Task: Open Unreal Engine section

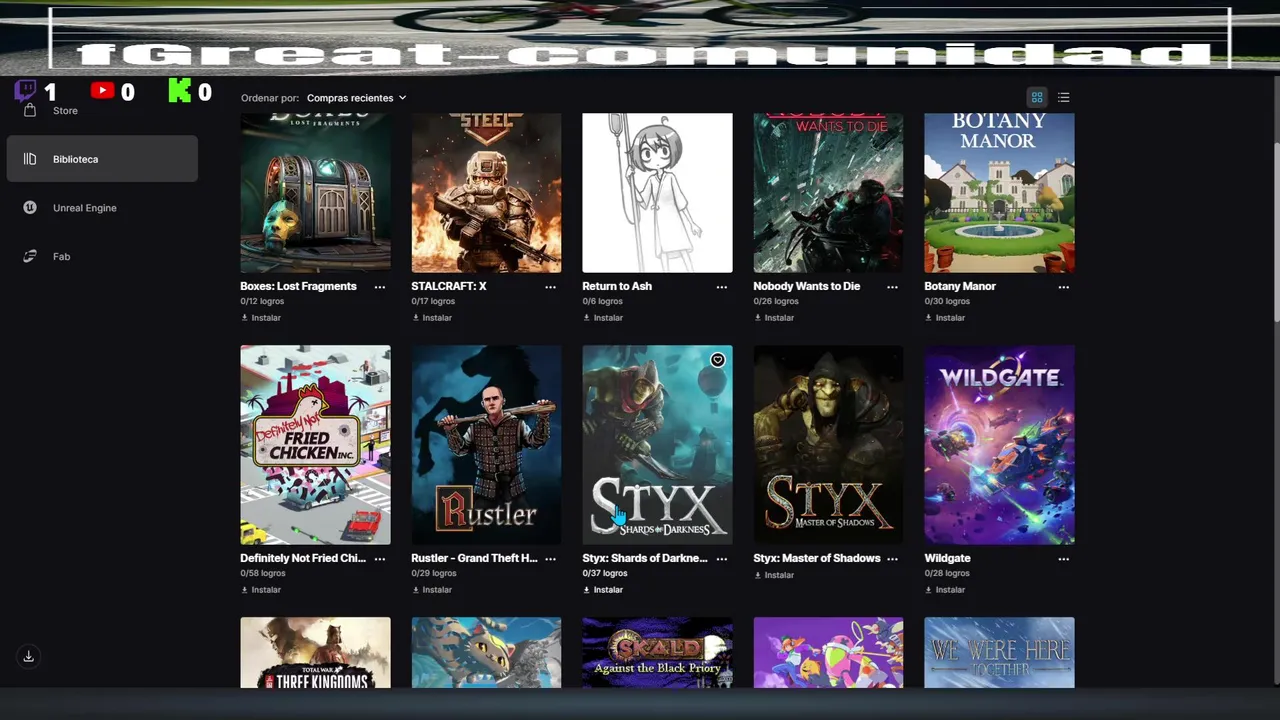Action: tap(102, 208)
